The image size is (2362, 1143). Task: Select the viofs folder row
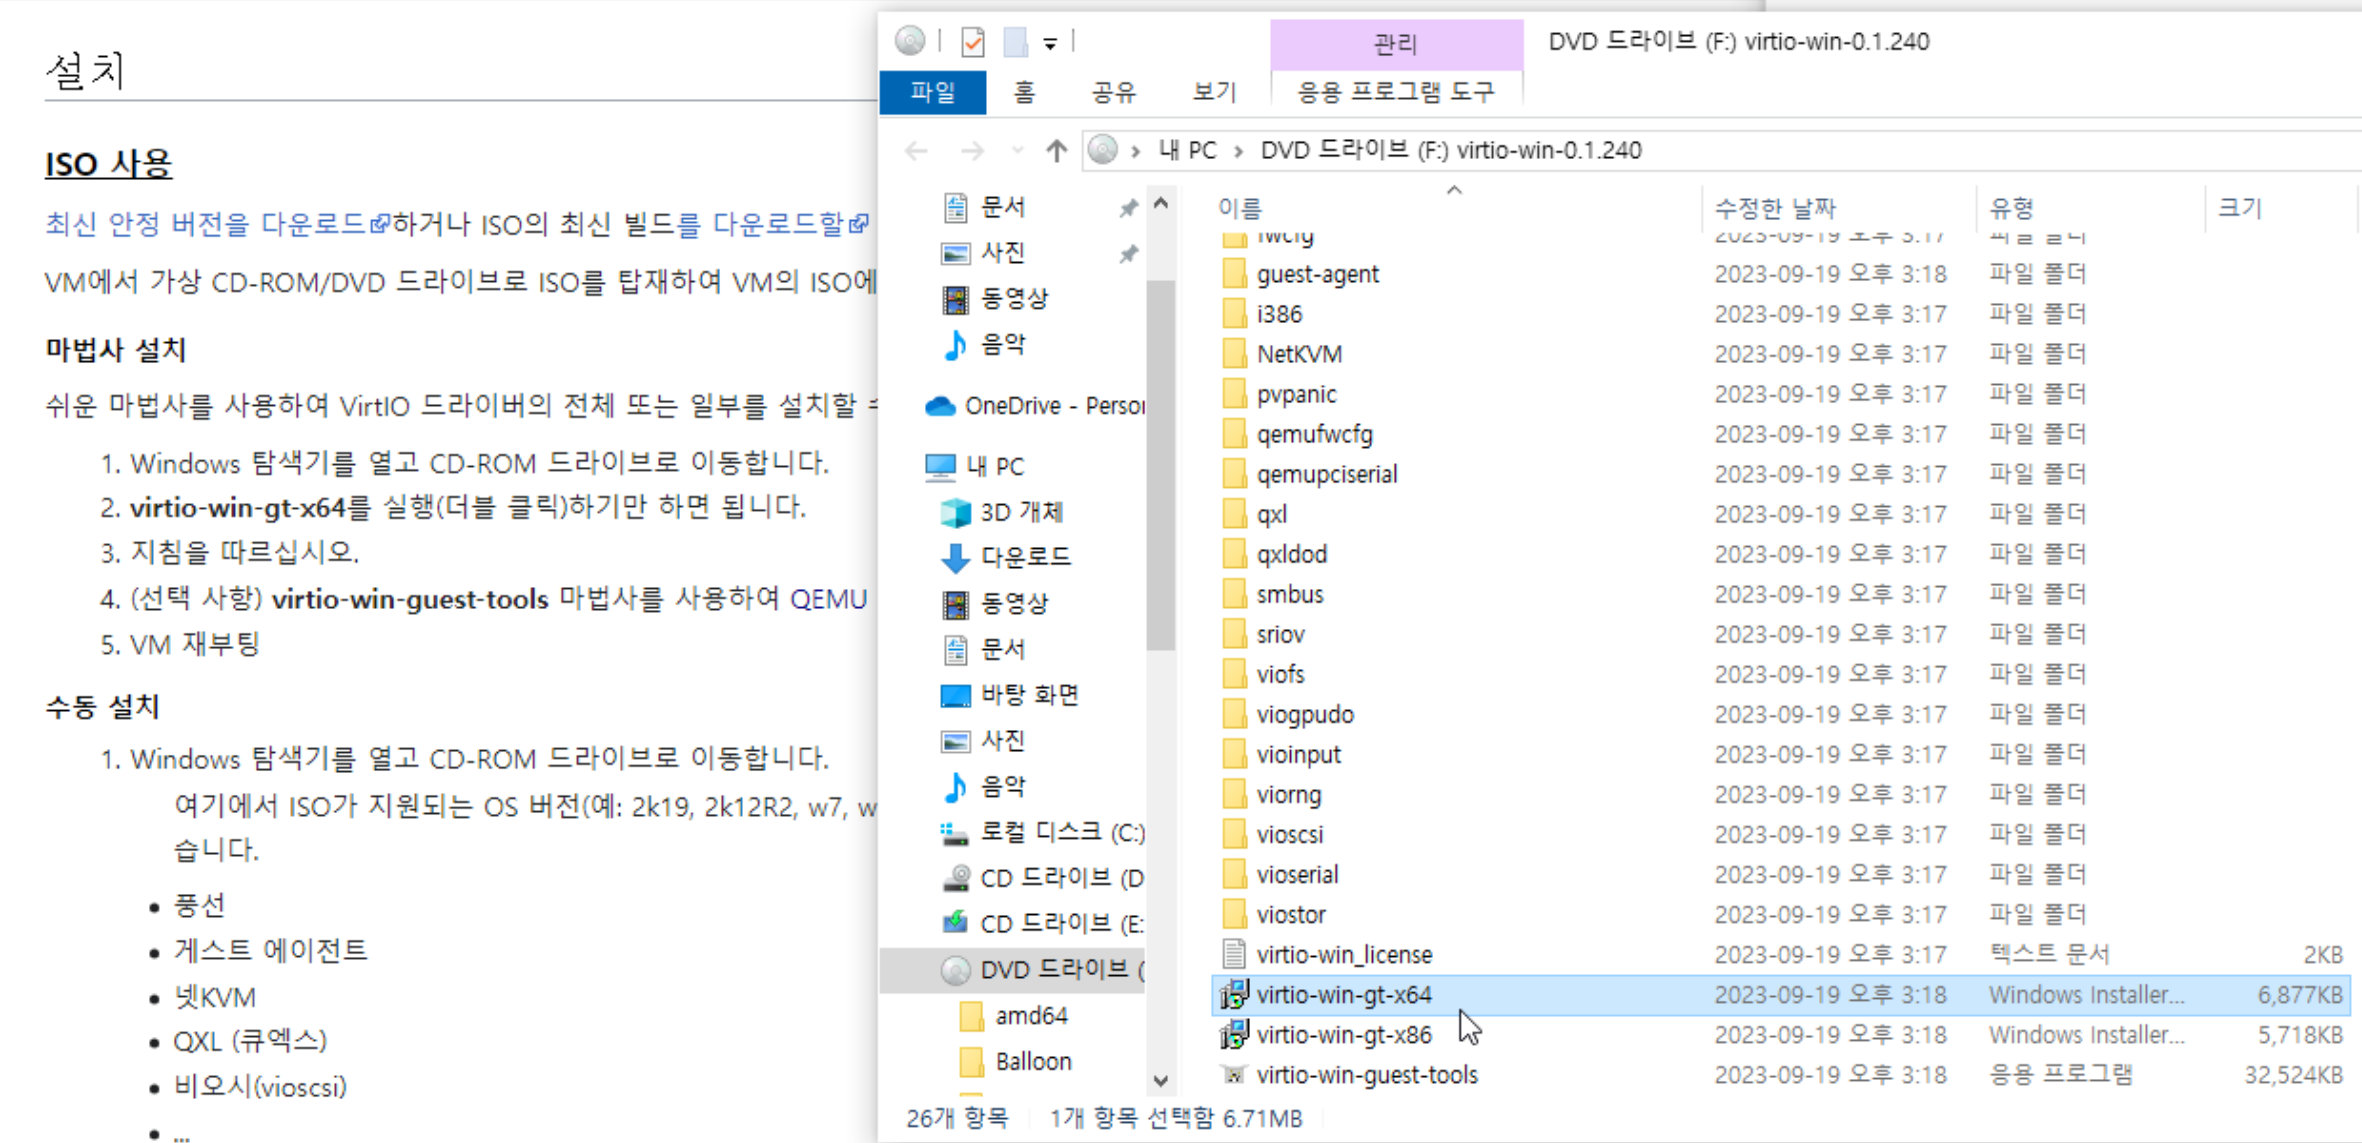pyautogui.click(x=1780, y=674)
